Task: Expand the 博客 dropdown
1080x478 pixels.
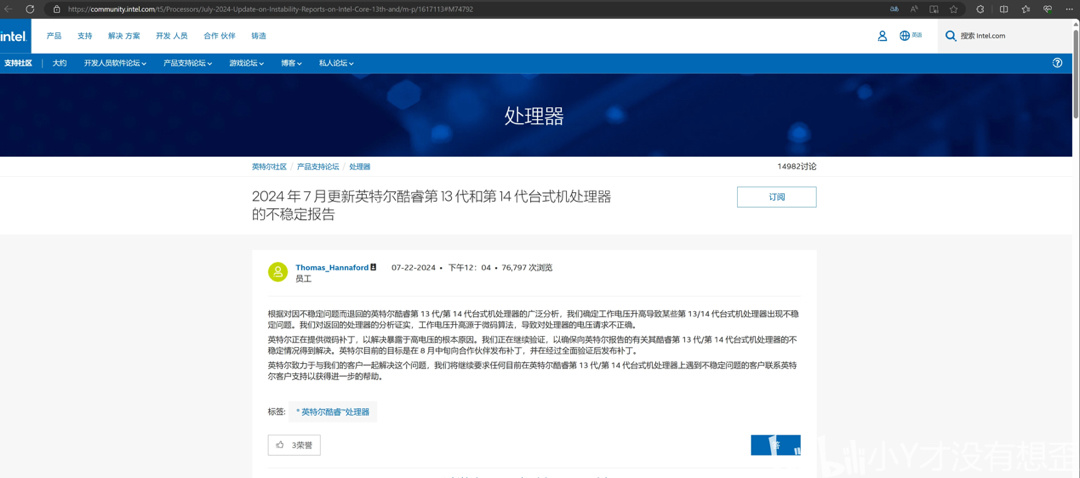Action: tap(291, 63)
